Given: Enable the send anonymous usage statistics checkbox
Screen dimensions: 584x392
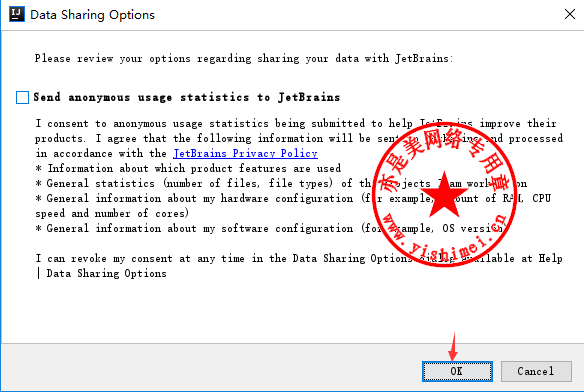Looking at the screenshot, I should point(22,97).
